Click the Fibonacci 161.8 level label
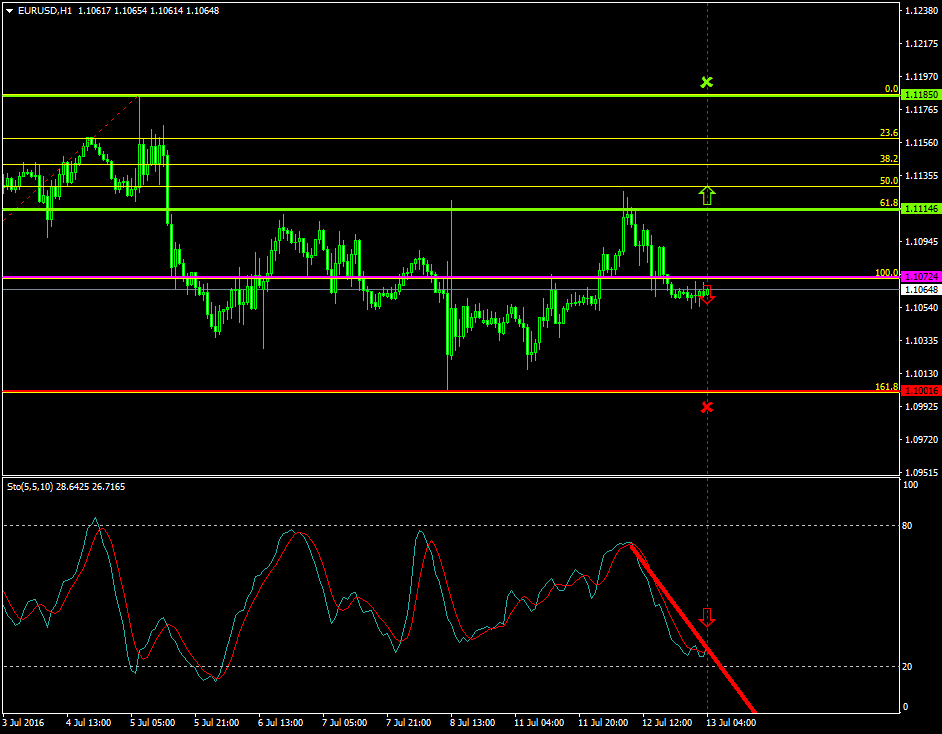942x734 pixels. tap(886, 386)
